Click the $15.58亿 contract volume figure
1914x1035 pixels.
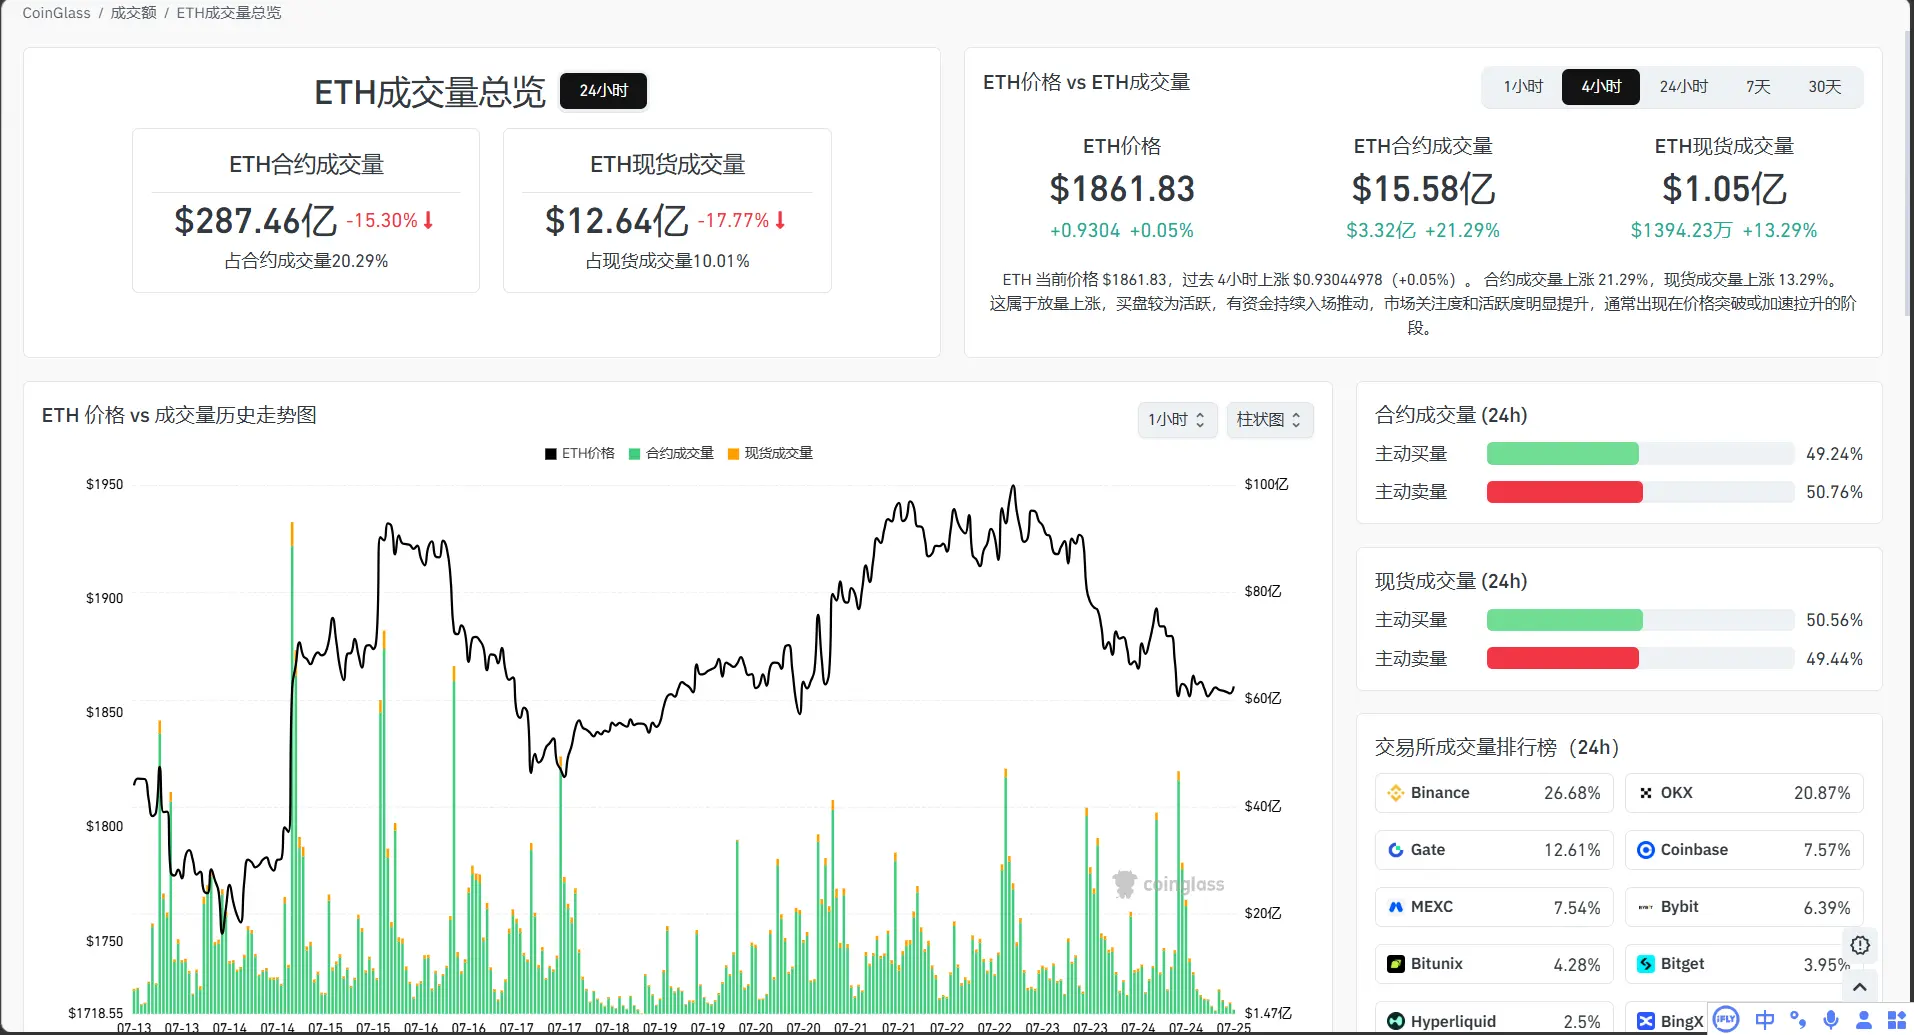1423,189
